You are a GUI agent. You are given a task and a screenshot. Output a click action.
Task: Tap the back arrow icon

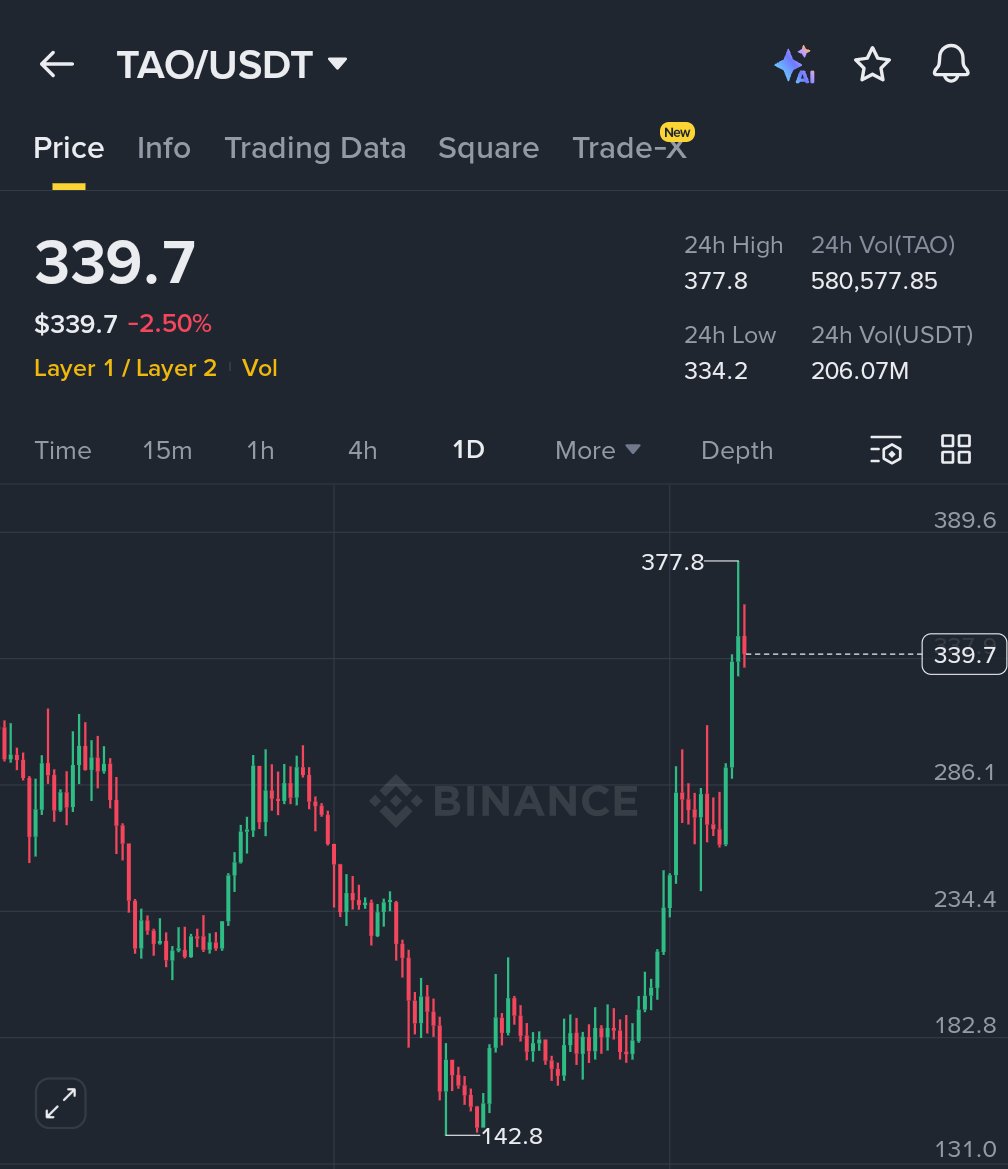tap(57, 65)
